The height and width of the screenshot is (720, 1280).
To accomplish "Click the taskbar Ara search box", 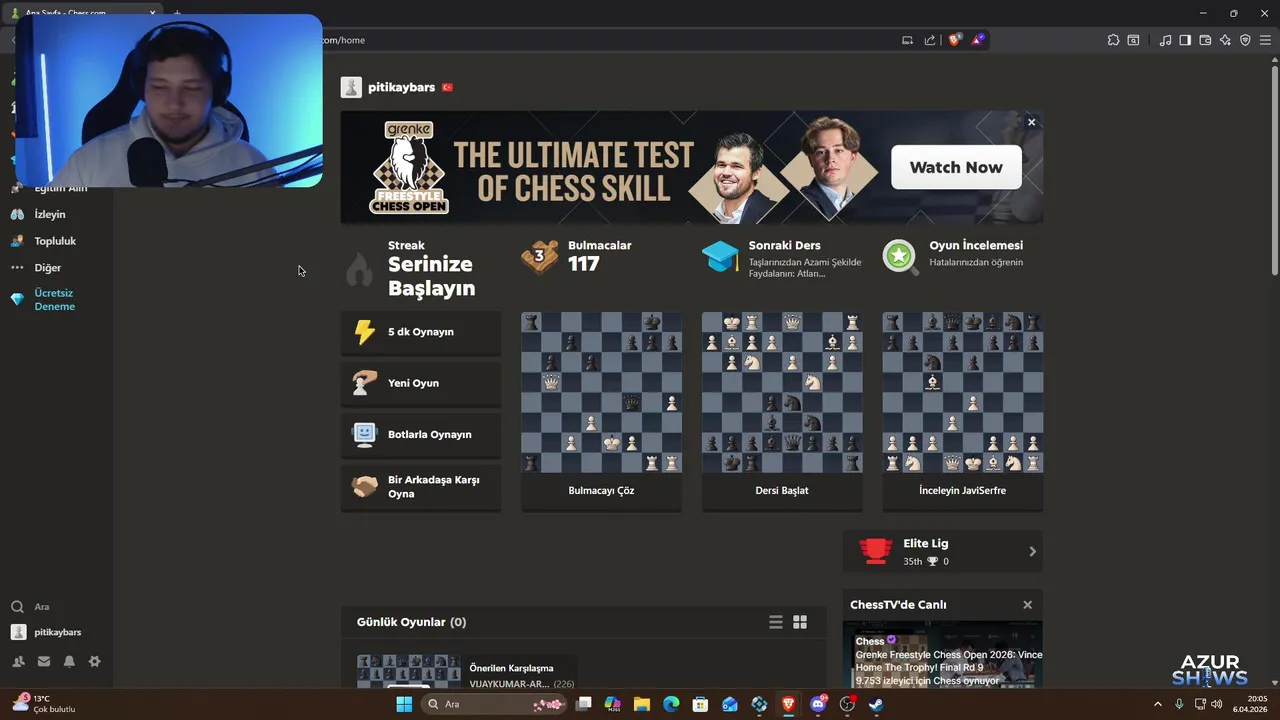I will coord(495,704).
